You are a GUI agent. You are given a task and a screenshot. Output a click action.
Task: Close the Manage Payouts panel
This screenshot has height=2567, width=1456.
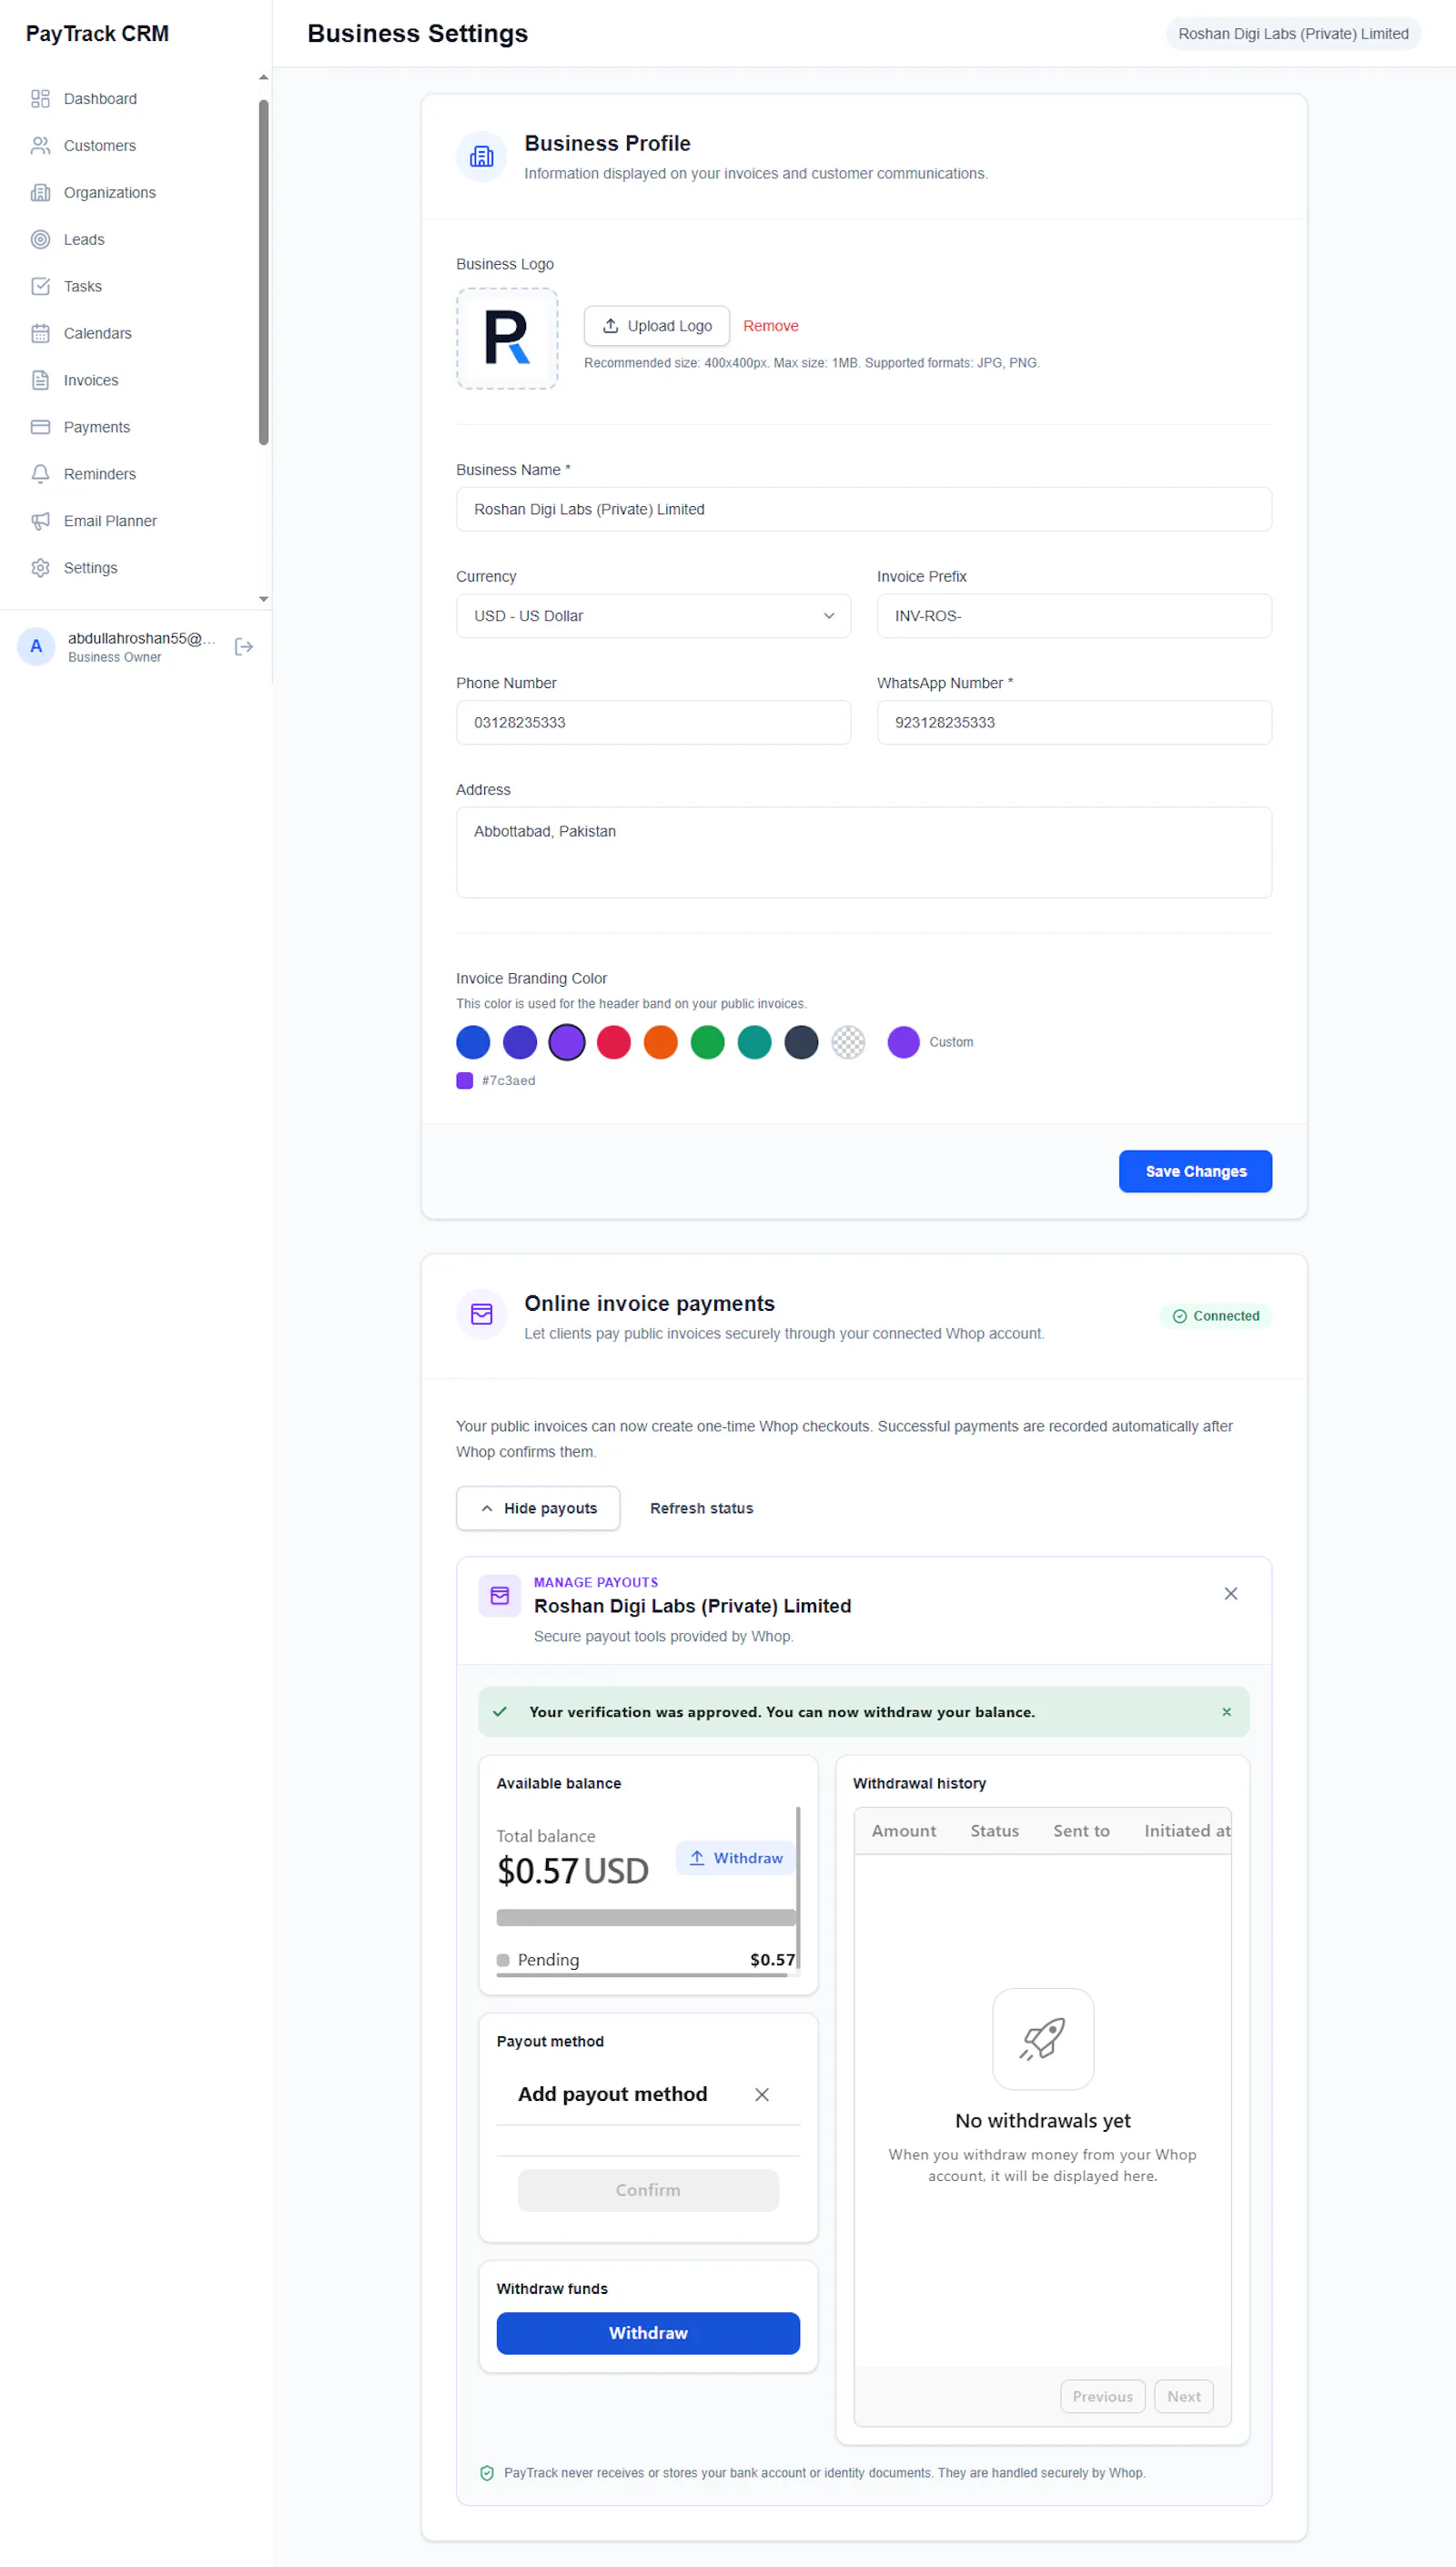[1231, 1593]
